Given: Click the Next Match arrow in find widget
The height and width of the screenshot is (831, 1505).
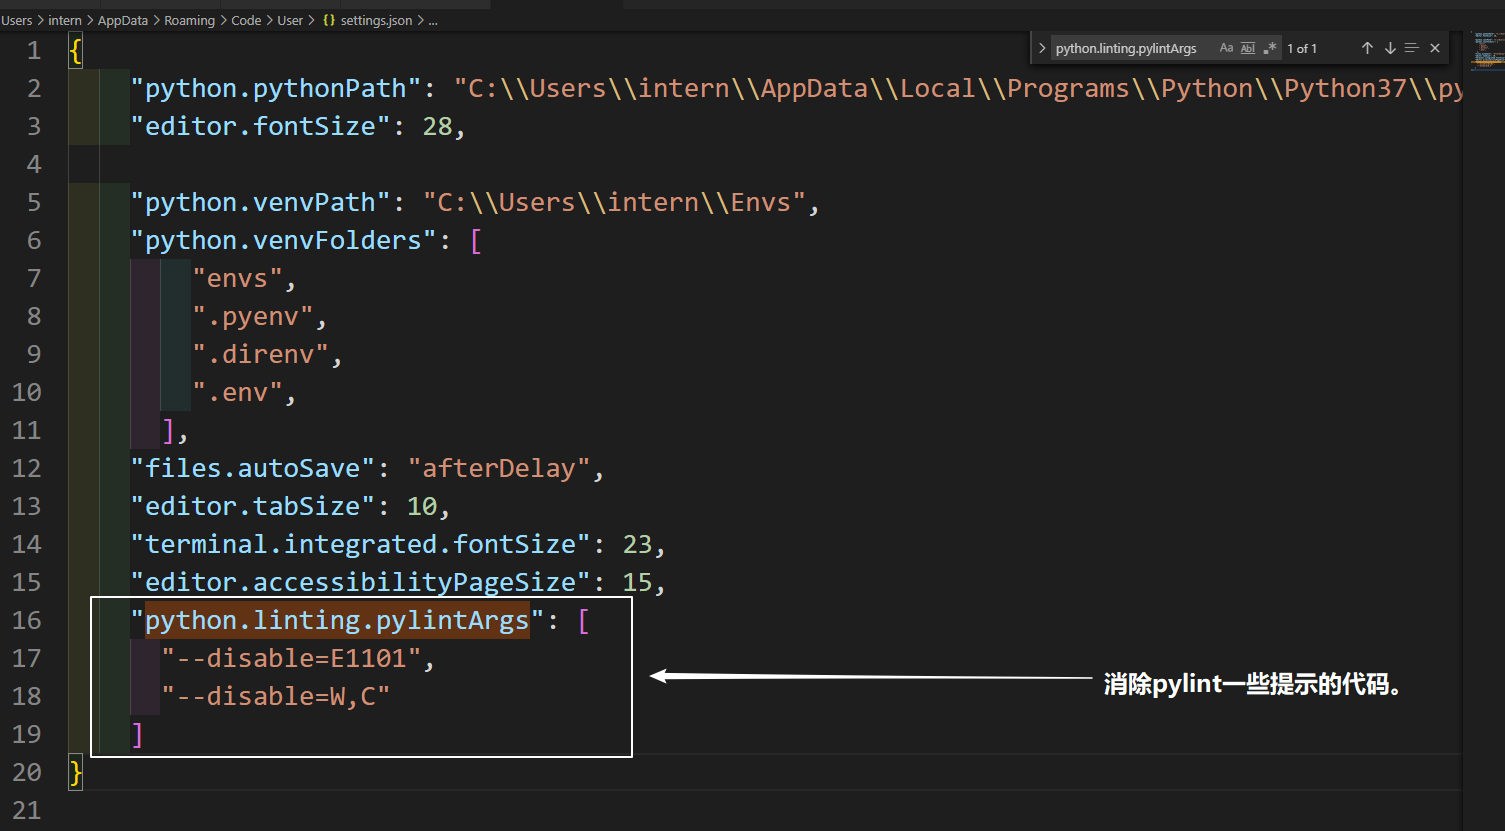Looking at the screenshot, I should click(1389, 47).
